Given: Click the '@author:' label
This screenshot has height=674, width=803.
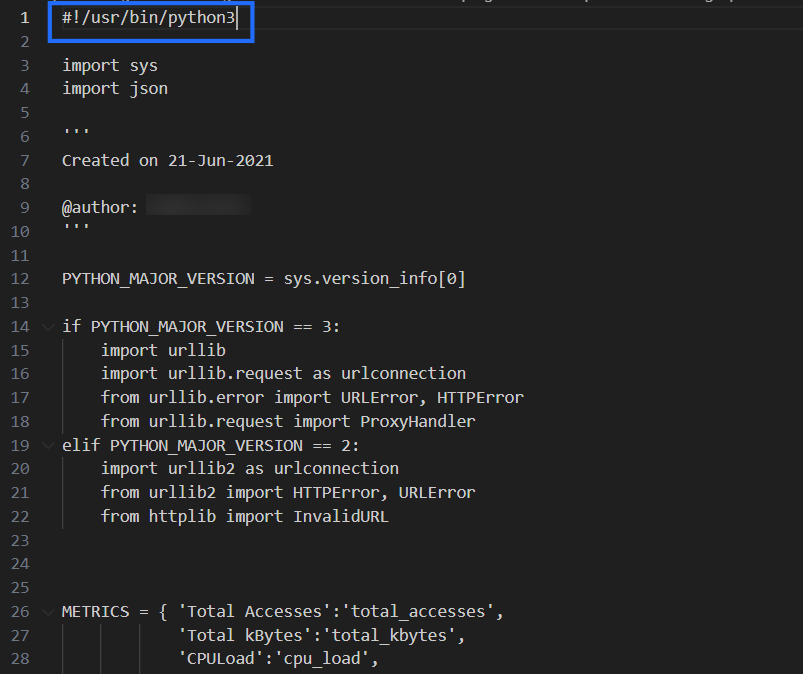Looking at the screenshot, I should coord(100,208).
